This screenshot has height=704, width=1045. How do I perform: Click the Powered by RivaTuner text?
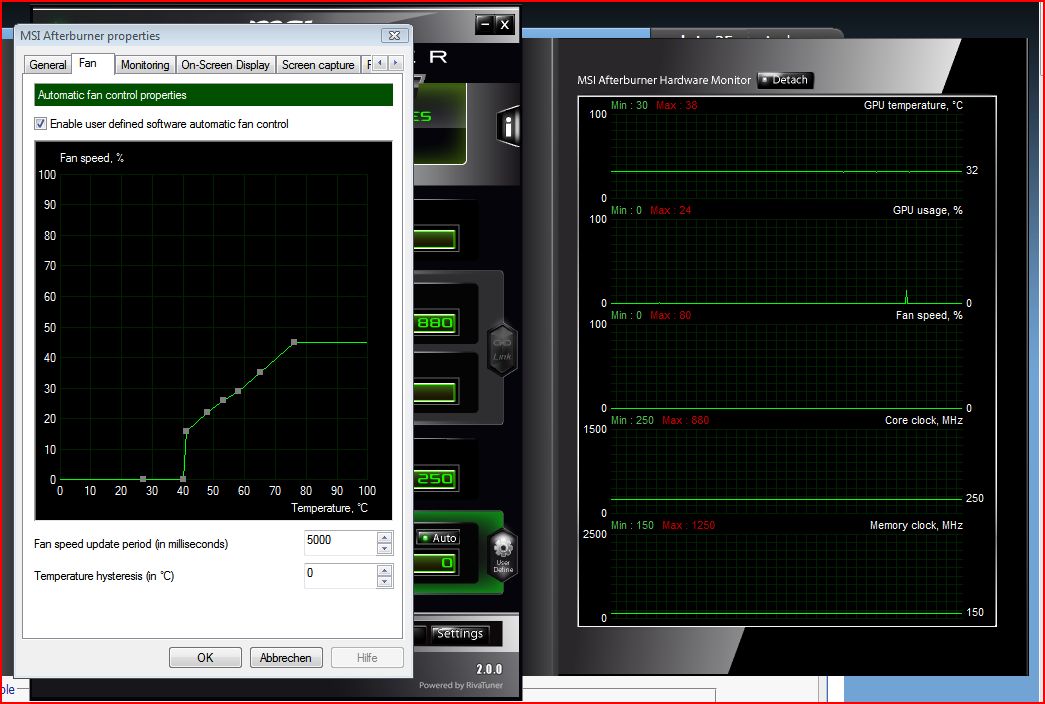click(x=461, y=685)
